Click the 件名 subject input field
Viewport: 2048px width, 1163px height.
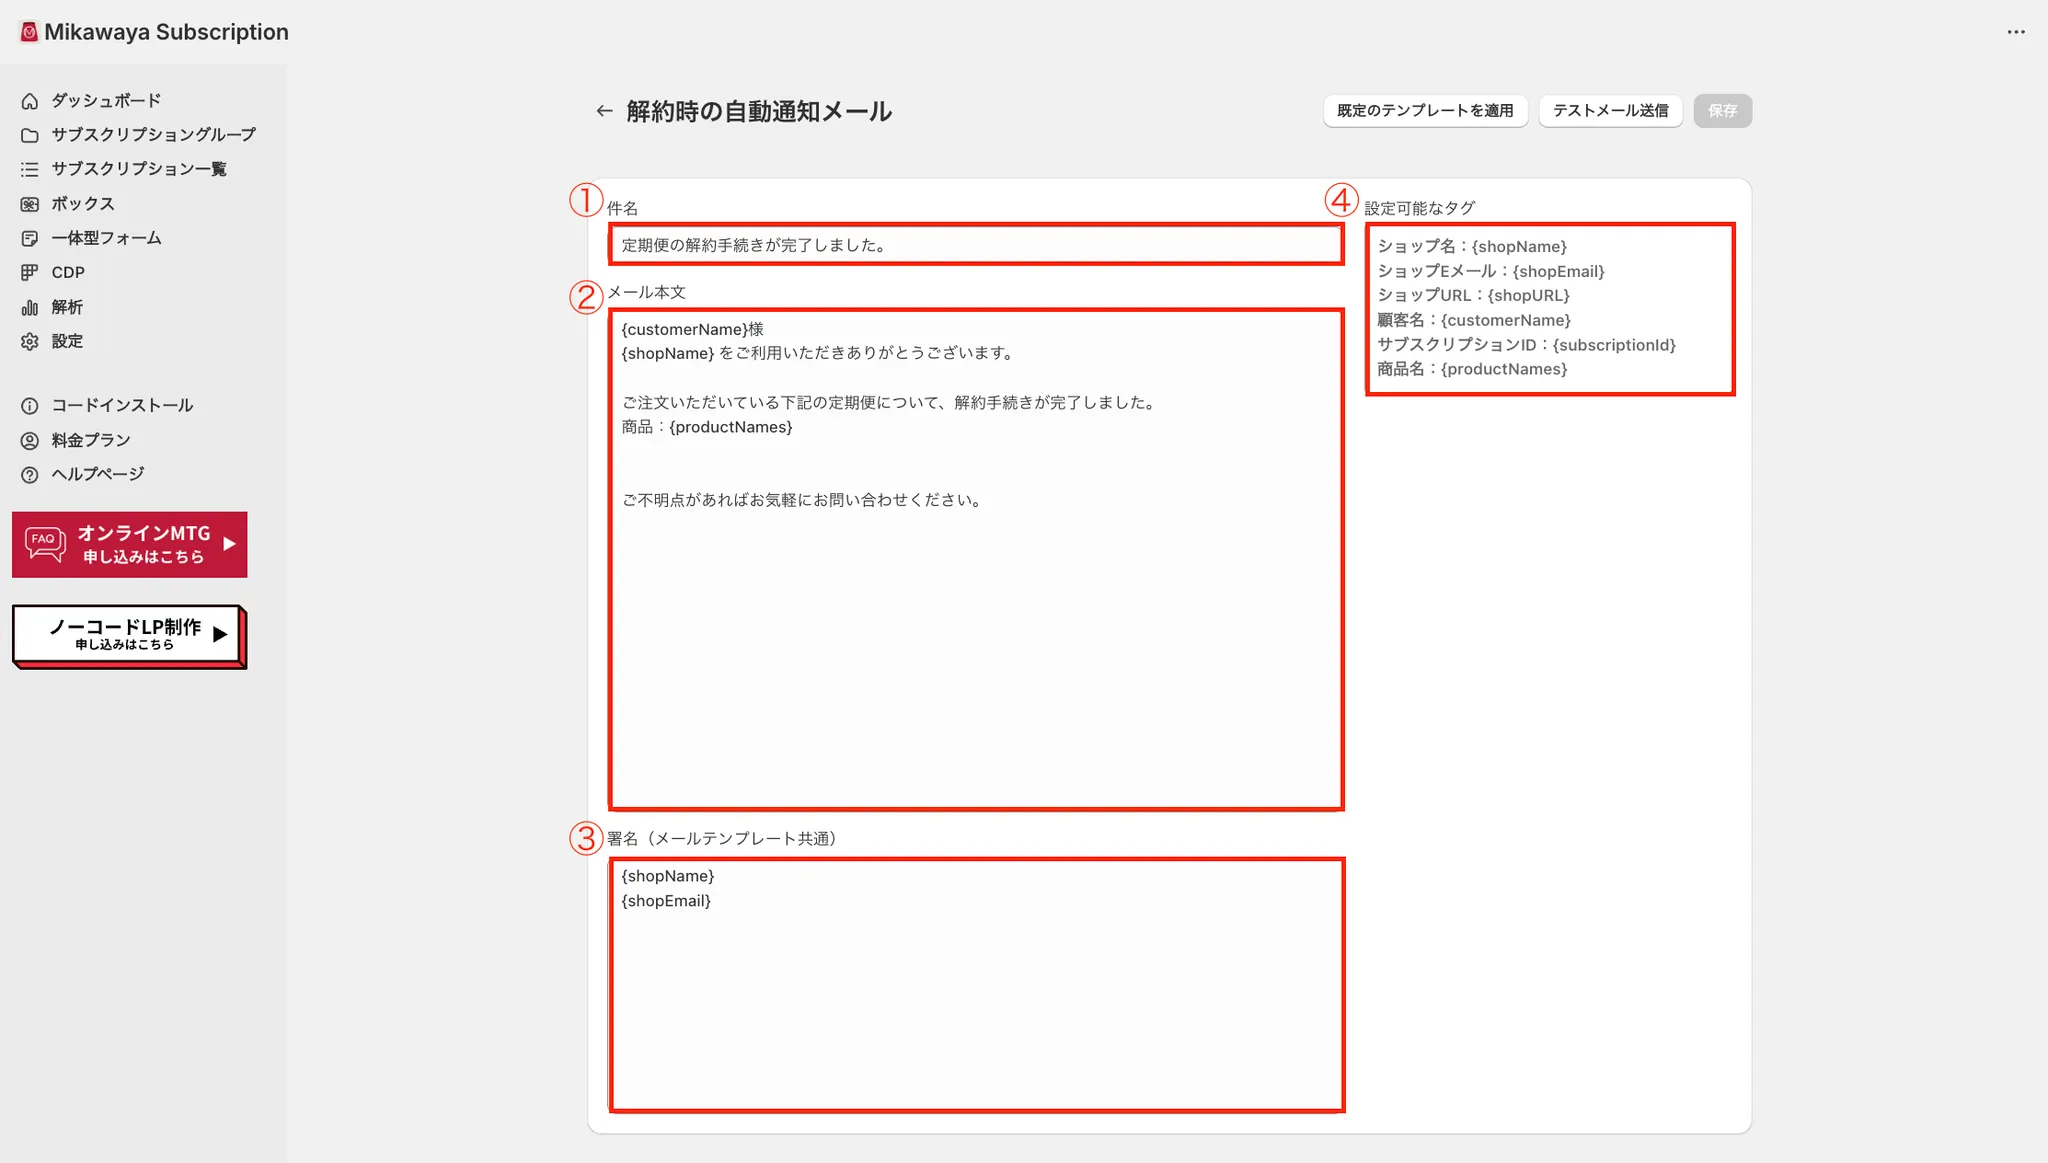coord(975,245)
